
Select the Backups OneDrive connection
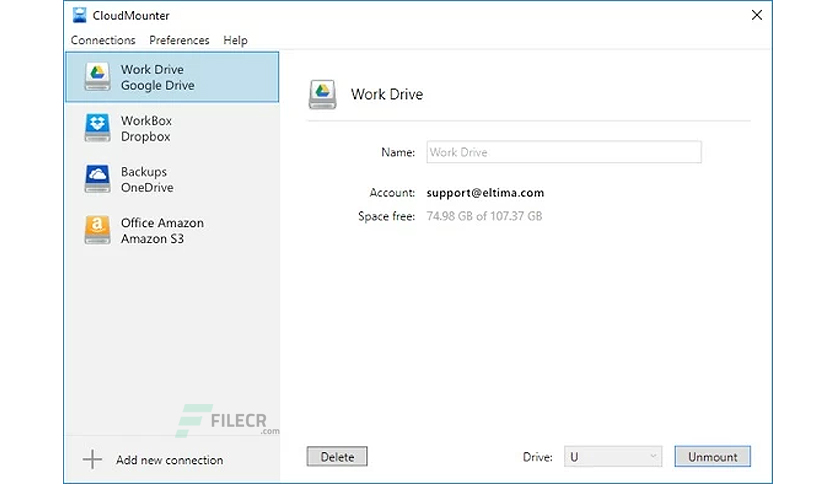pos(172,180)
